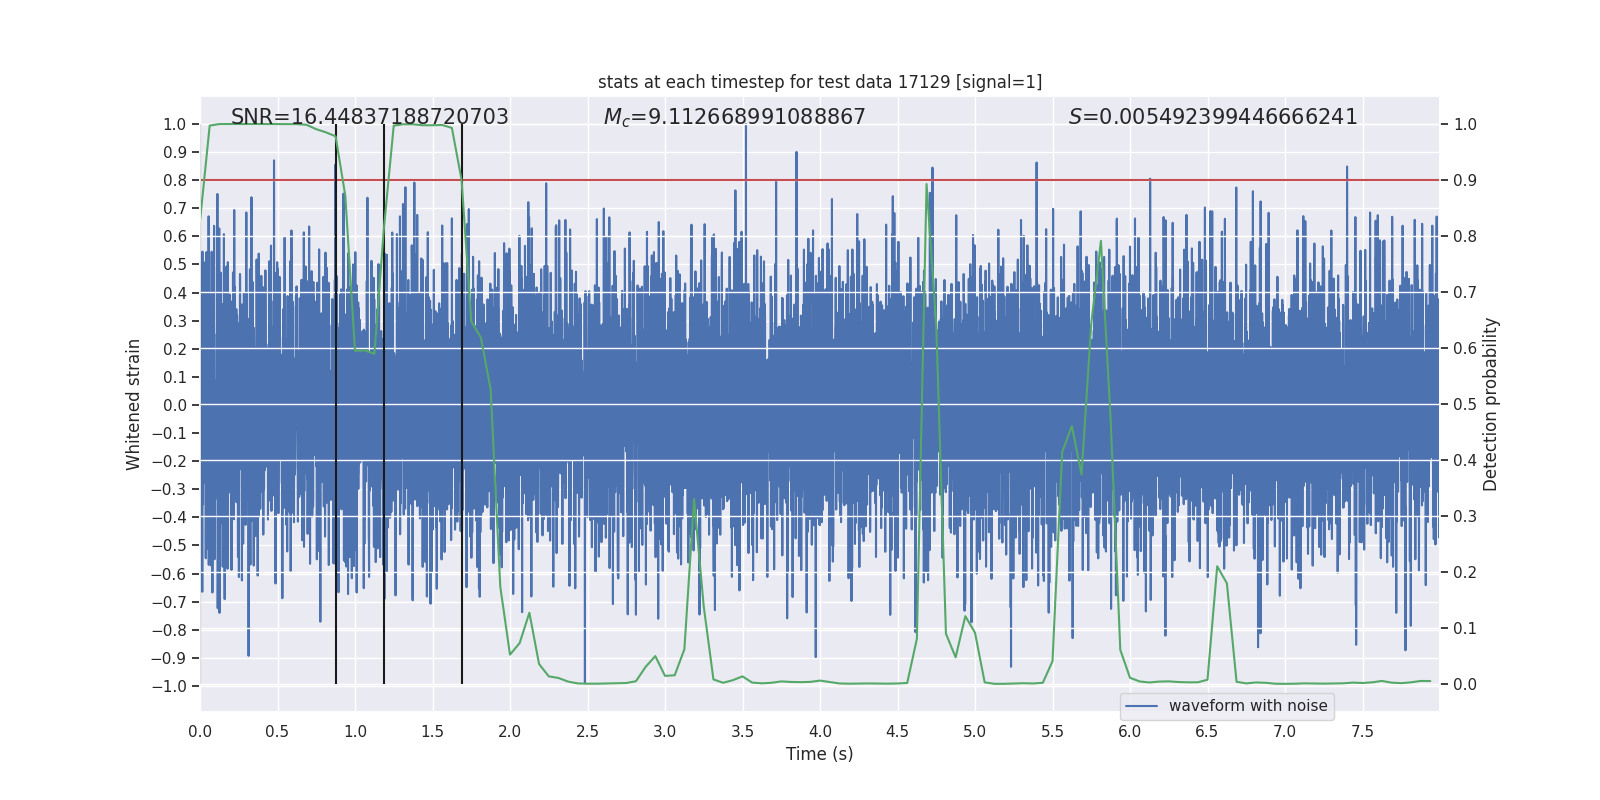Image resolution: width=1600 pixels, height=800 pixels.
Task: Click Whitened strain tick label −1.0
Action: click(x=169, y=686)
